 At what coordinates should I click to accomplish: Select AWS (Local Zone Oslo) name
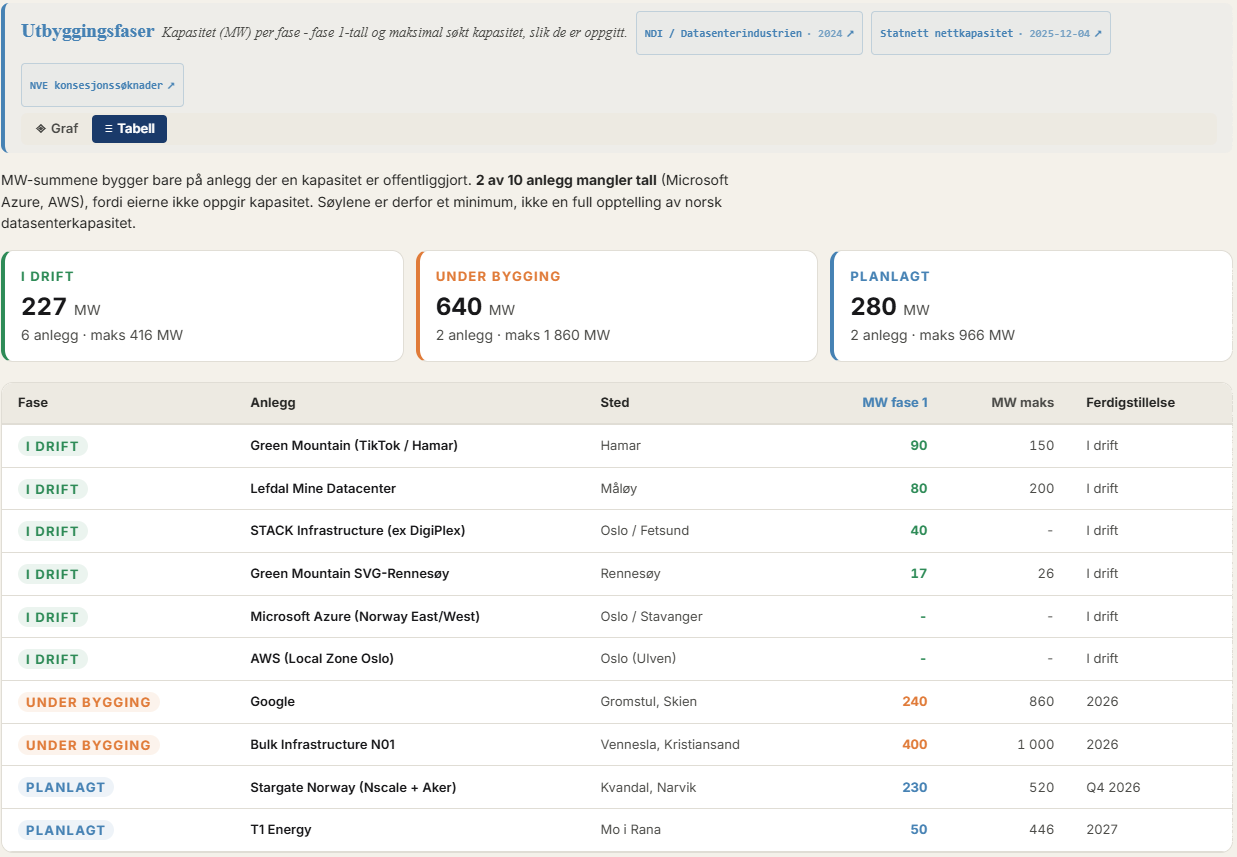pos(322,658)
